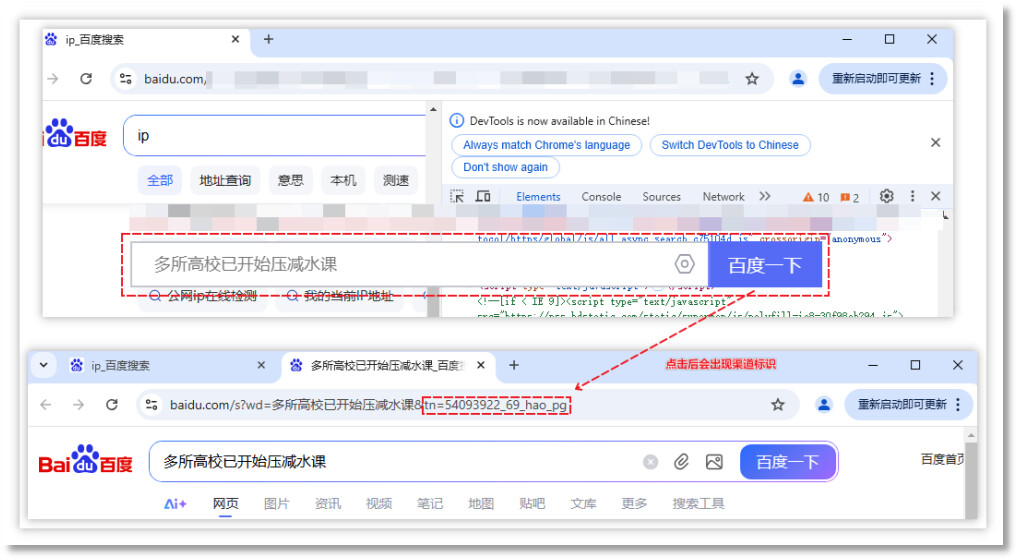Clear the search text with the grey X icon
The height and width of the screenshot is (560, 1019).
tap(651, 462)
